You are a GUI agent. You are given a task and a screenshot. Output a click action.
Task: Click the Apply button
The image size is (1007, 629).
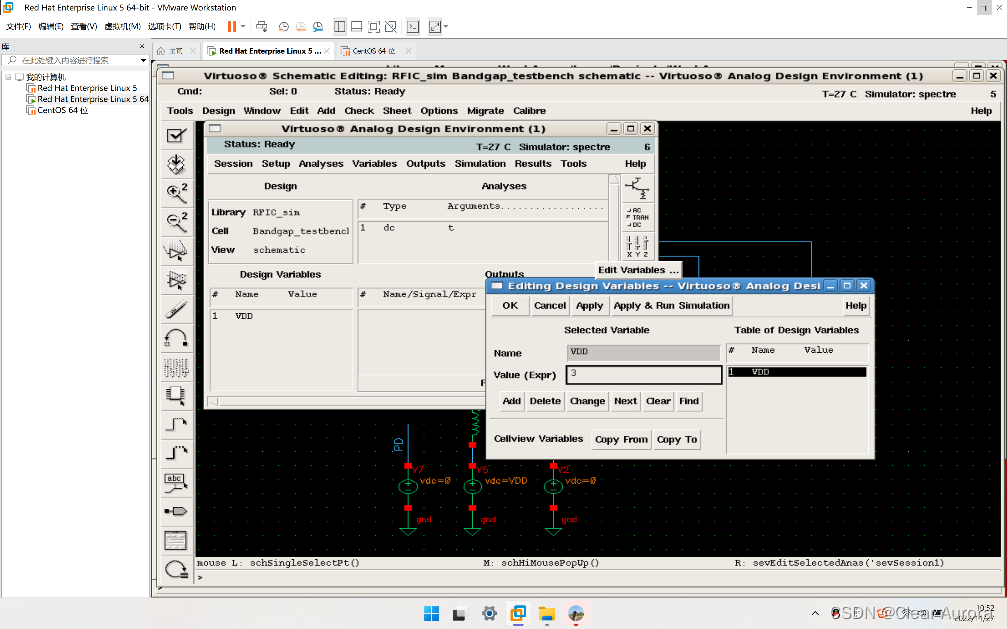[589, 306]
